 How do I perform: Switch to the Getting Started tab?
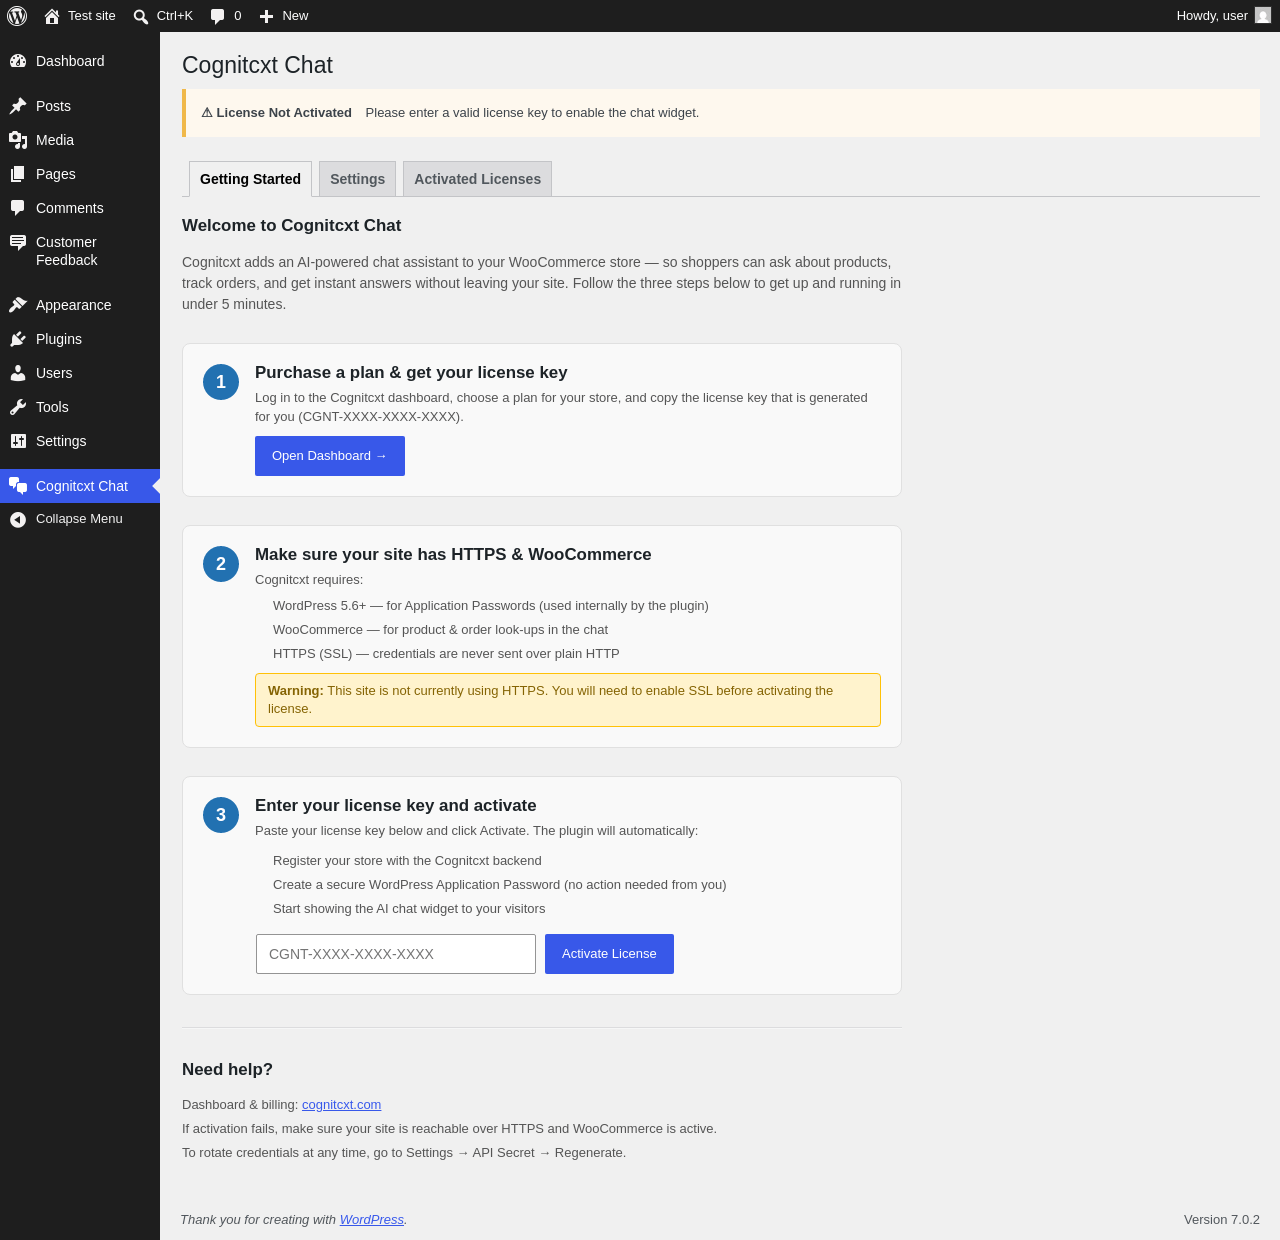250,179
